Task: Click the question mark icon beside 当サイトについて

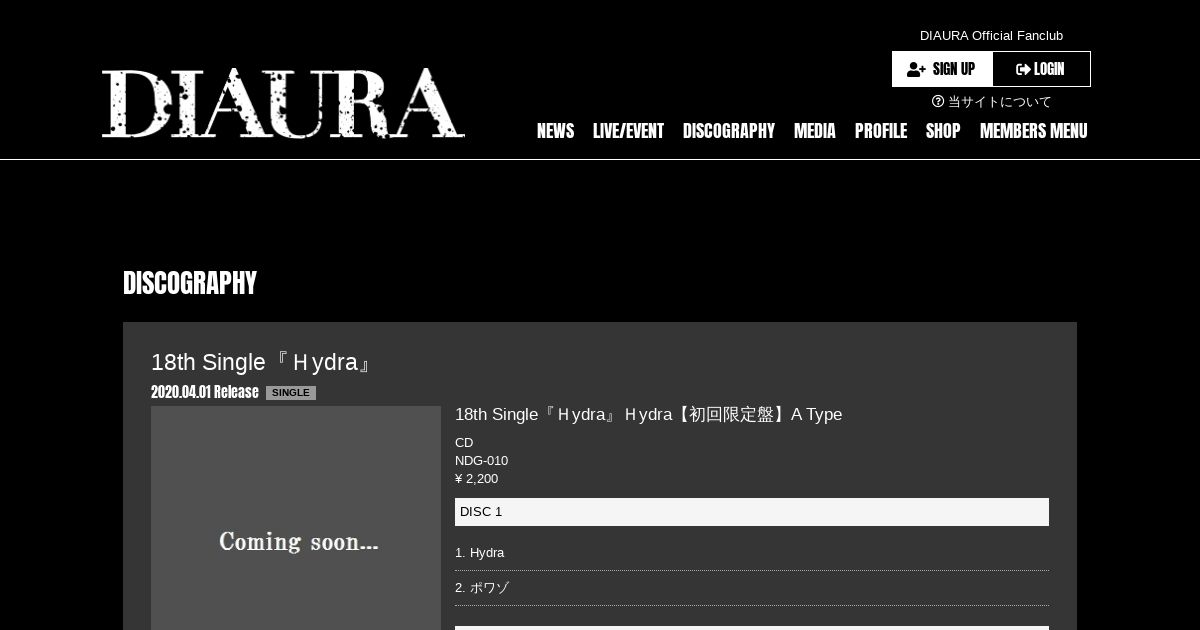Action: 938,101
